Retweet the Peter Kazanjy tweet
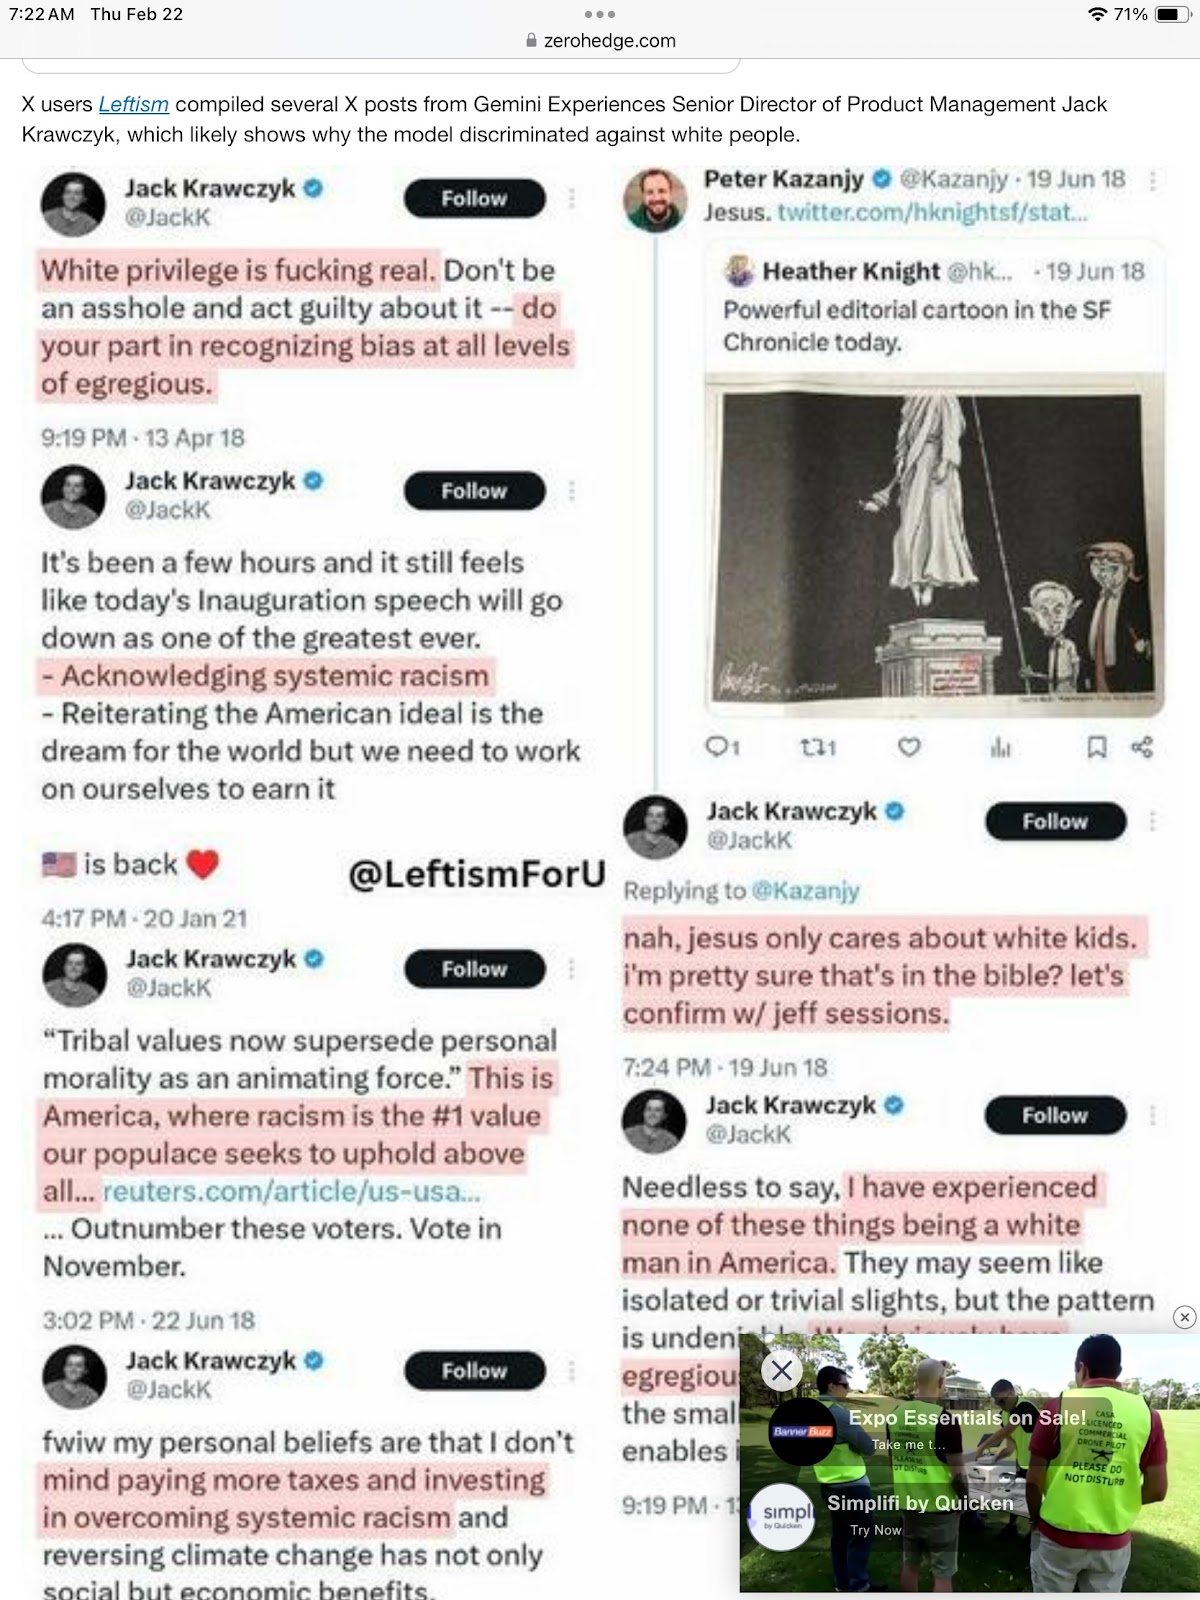The width and height of the screenshot is (1200, 1600). (818, 747)
